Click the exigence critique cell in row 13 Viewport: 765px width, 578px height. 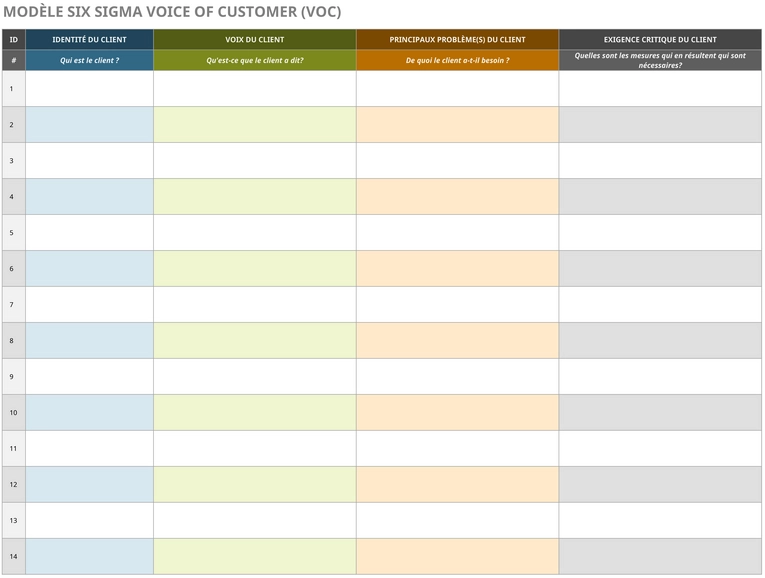click(660, 520)
